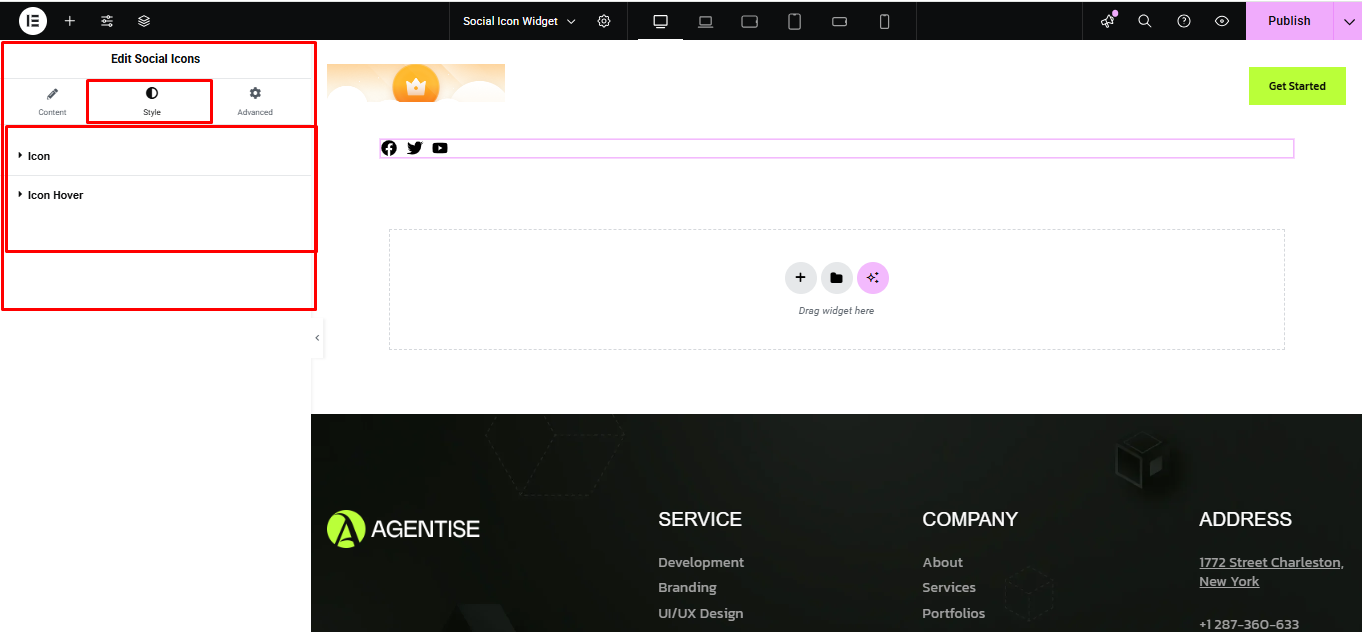Switch to Laptop device preview
The height and width of the screenshot is (632, 1362).
pyautogui.click(x=705, y=21)
